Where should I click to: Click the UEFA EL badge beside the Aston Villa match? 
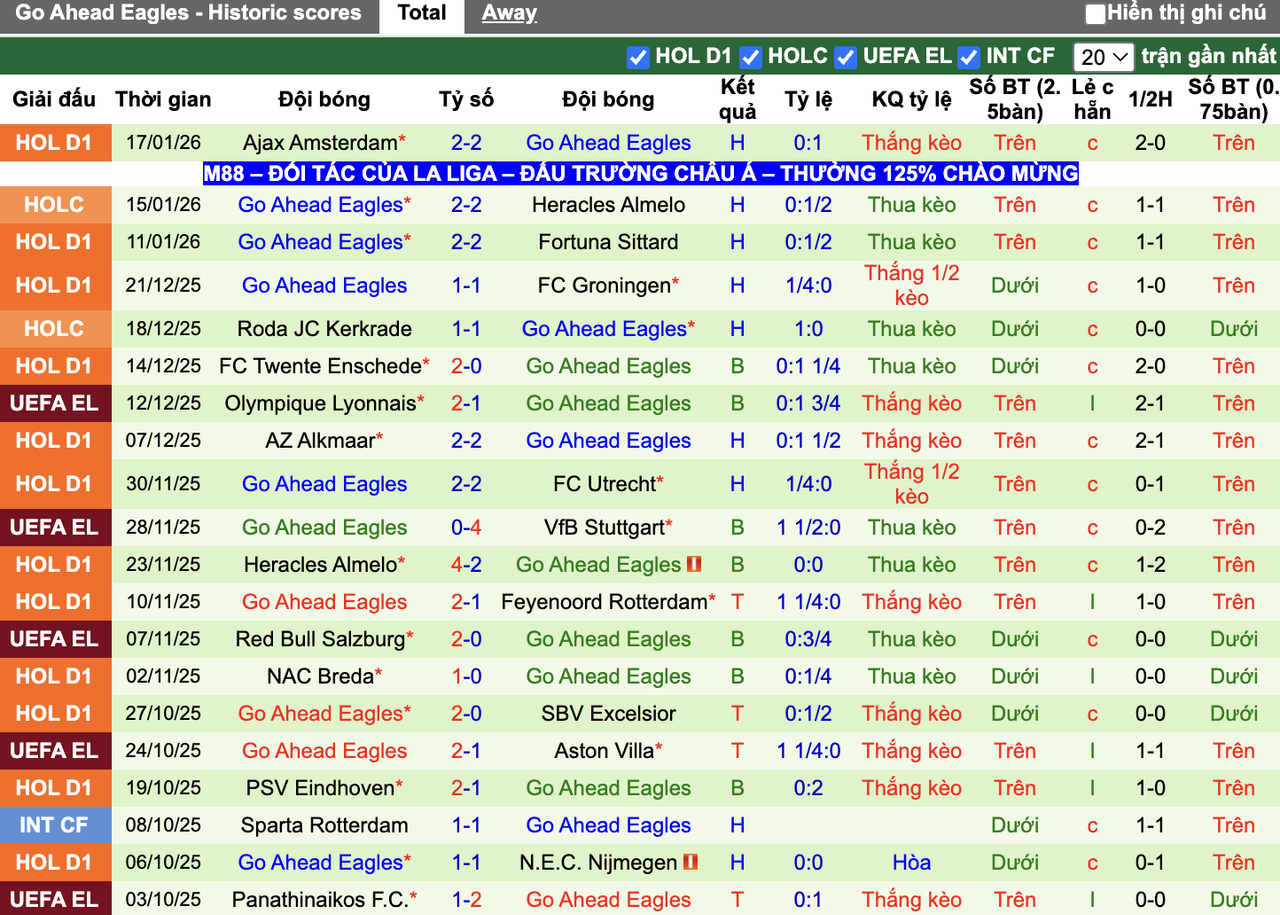click(56, 751)
